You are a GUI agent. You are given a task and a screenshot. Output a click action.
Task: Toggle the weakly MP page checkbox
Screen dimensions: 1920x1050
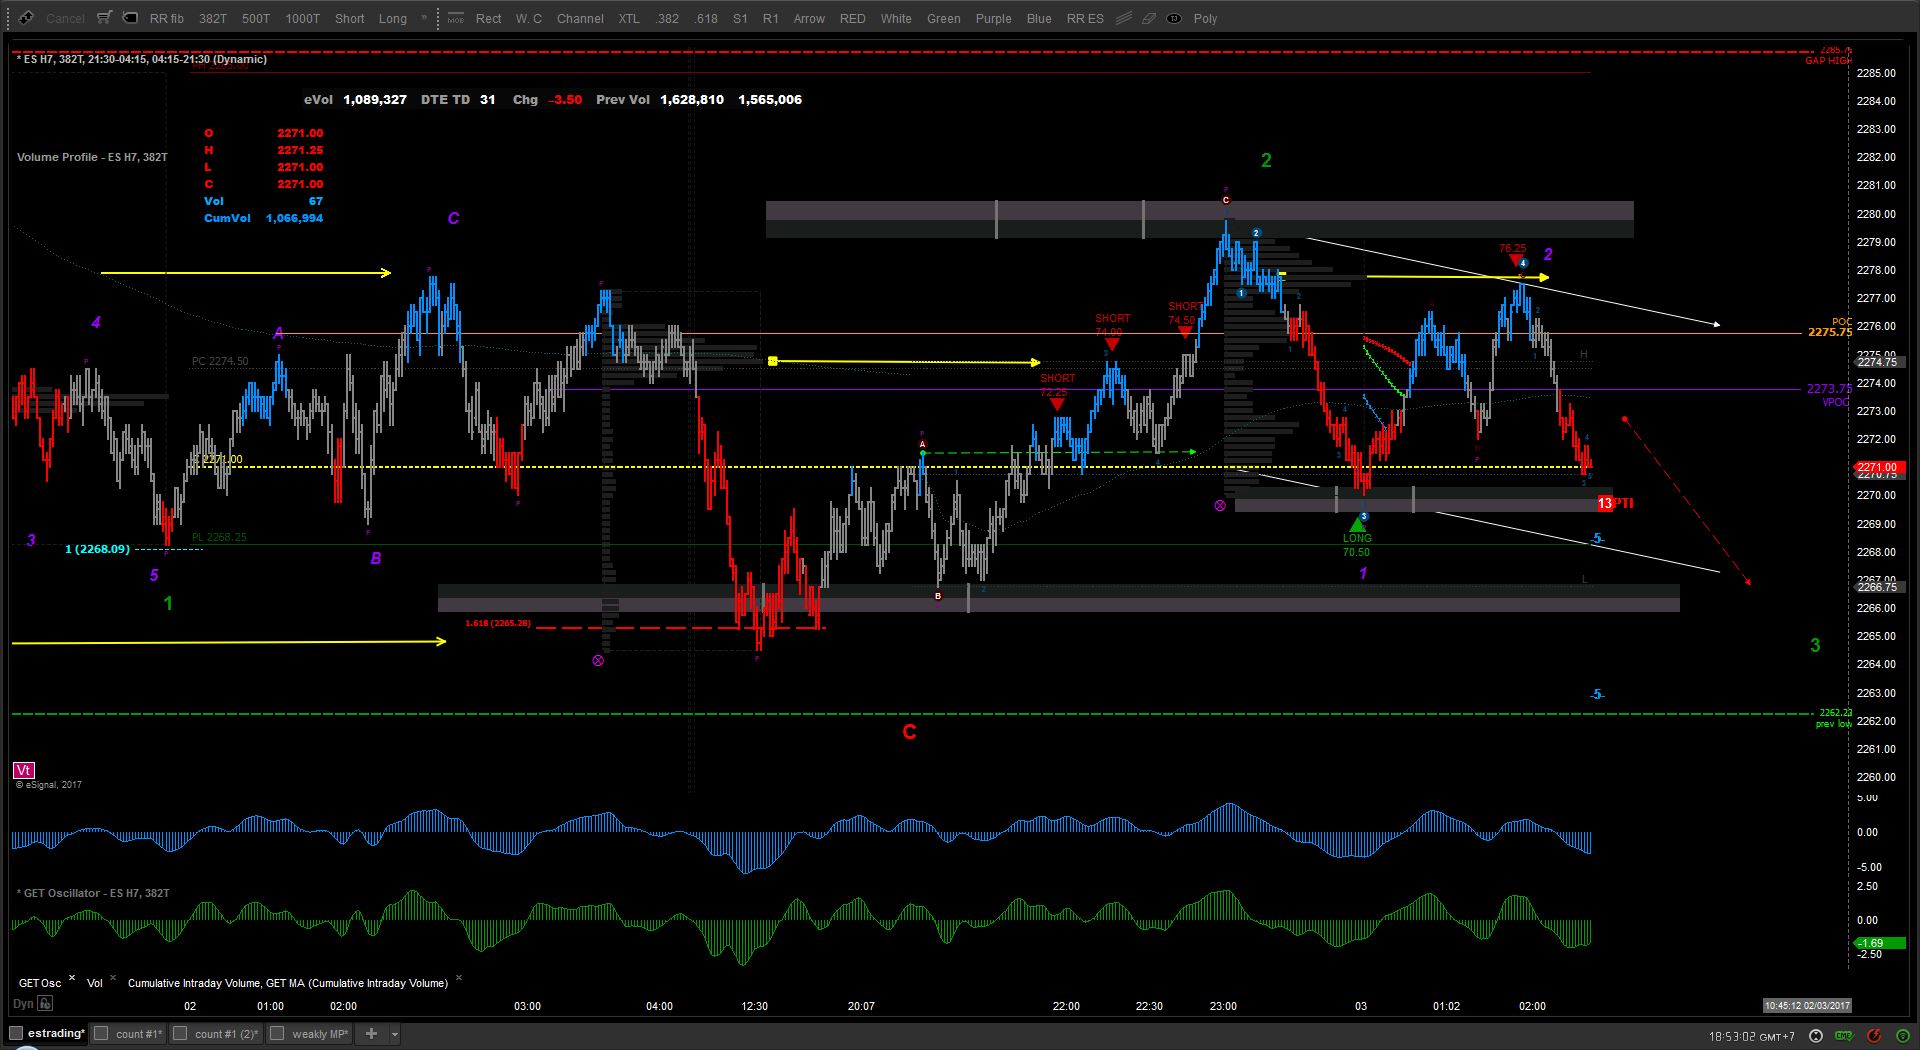coord(277,1033)
